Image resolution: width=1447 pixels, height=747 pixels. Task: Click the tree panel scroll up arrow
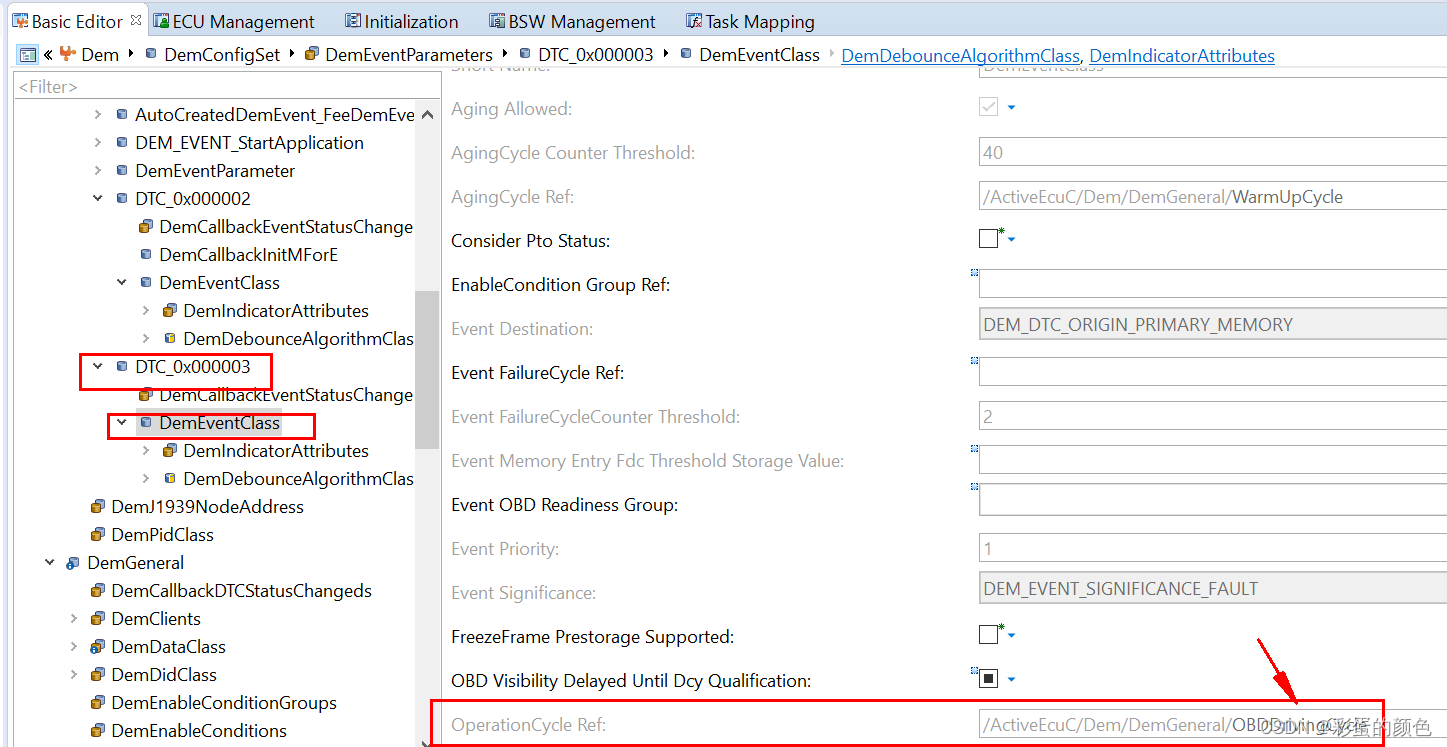point(427,115)
